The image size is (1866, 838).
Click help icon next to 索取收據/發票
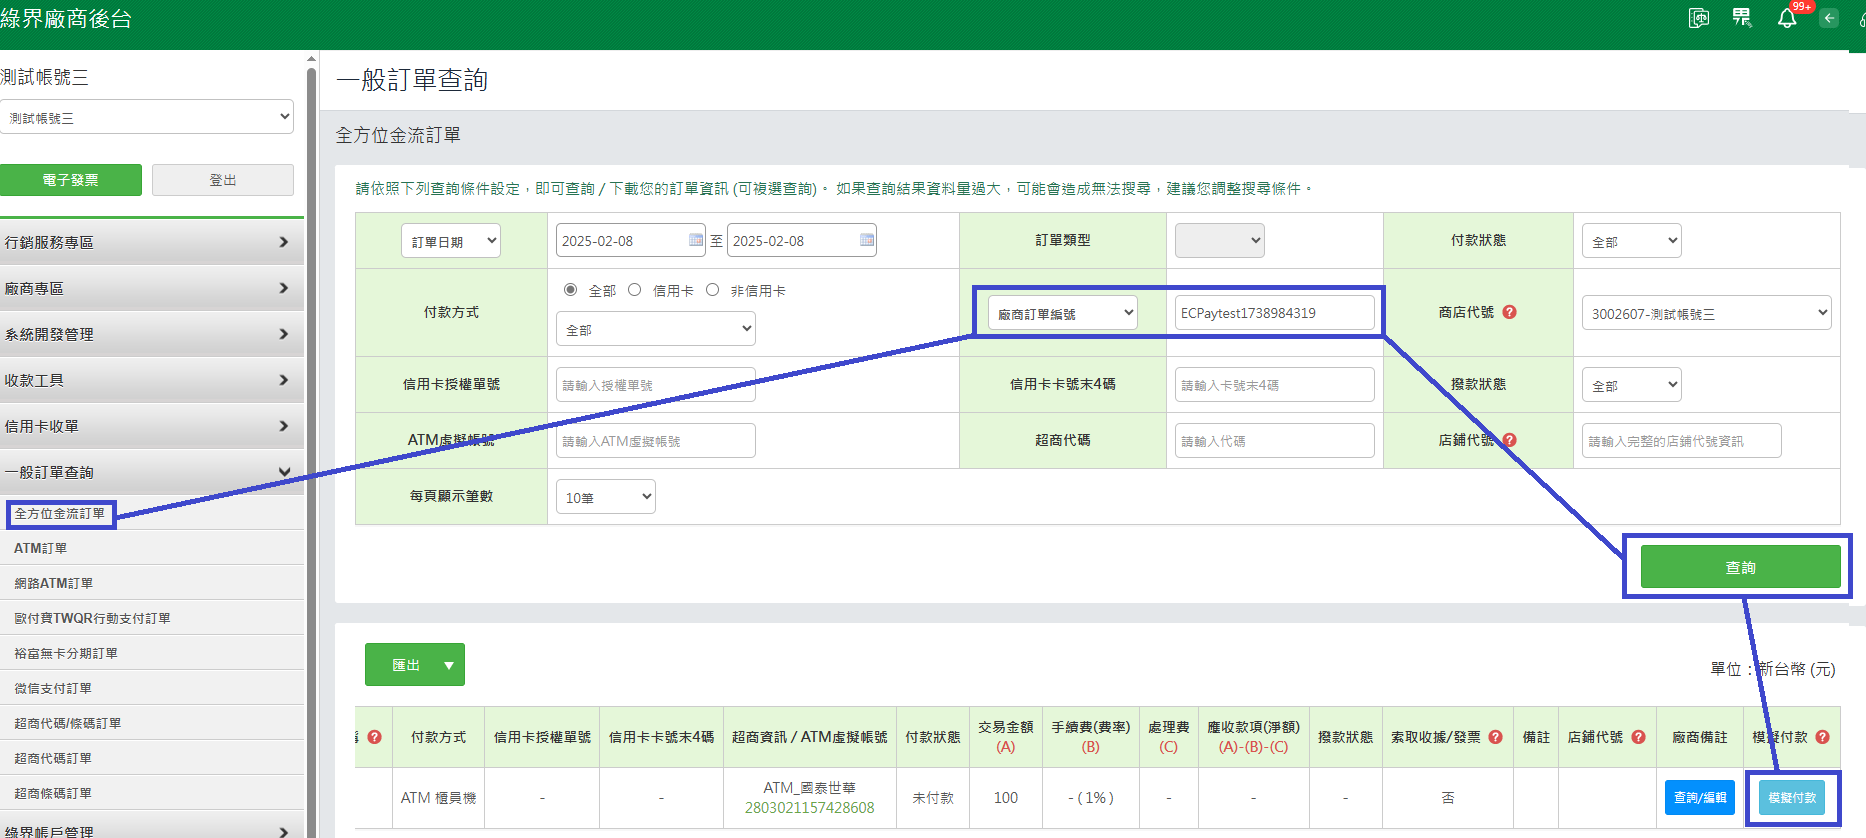coord(1496,737)
